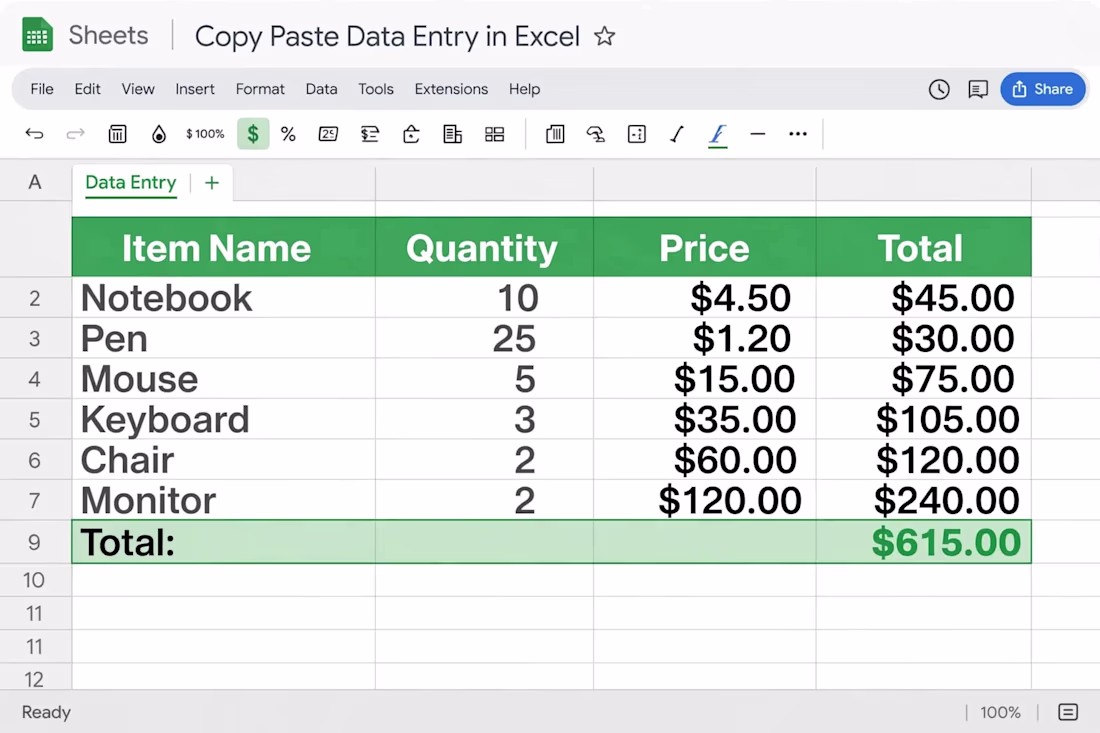Click the blue underlined slash icon

pyautogui.click(x=717, y=134)
